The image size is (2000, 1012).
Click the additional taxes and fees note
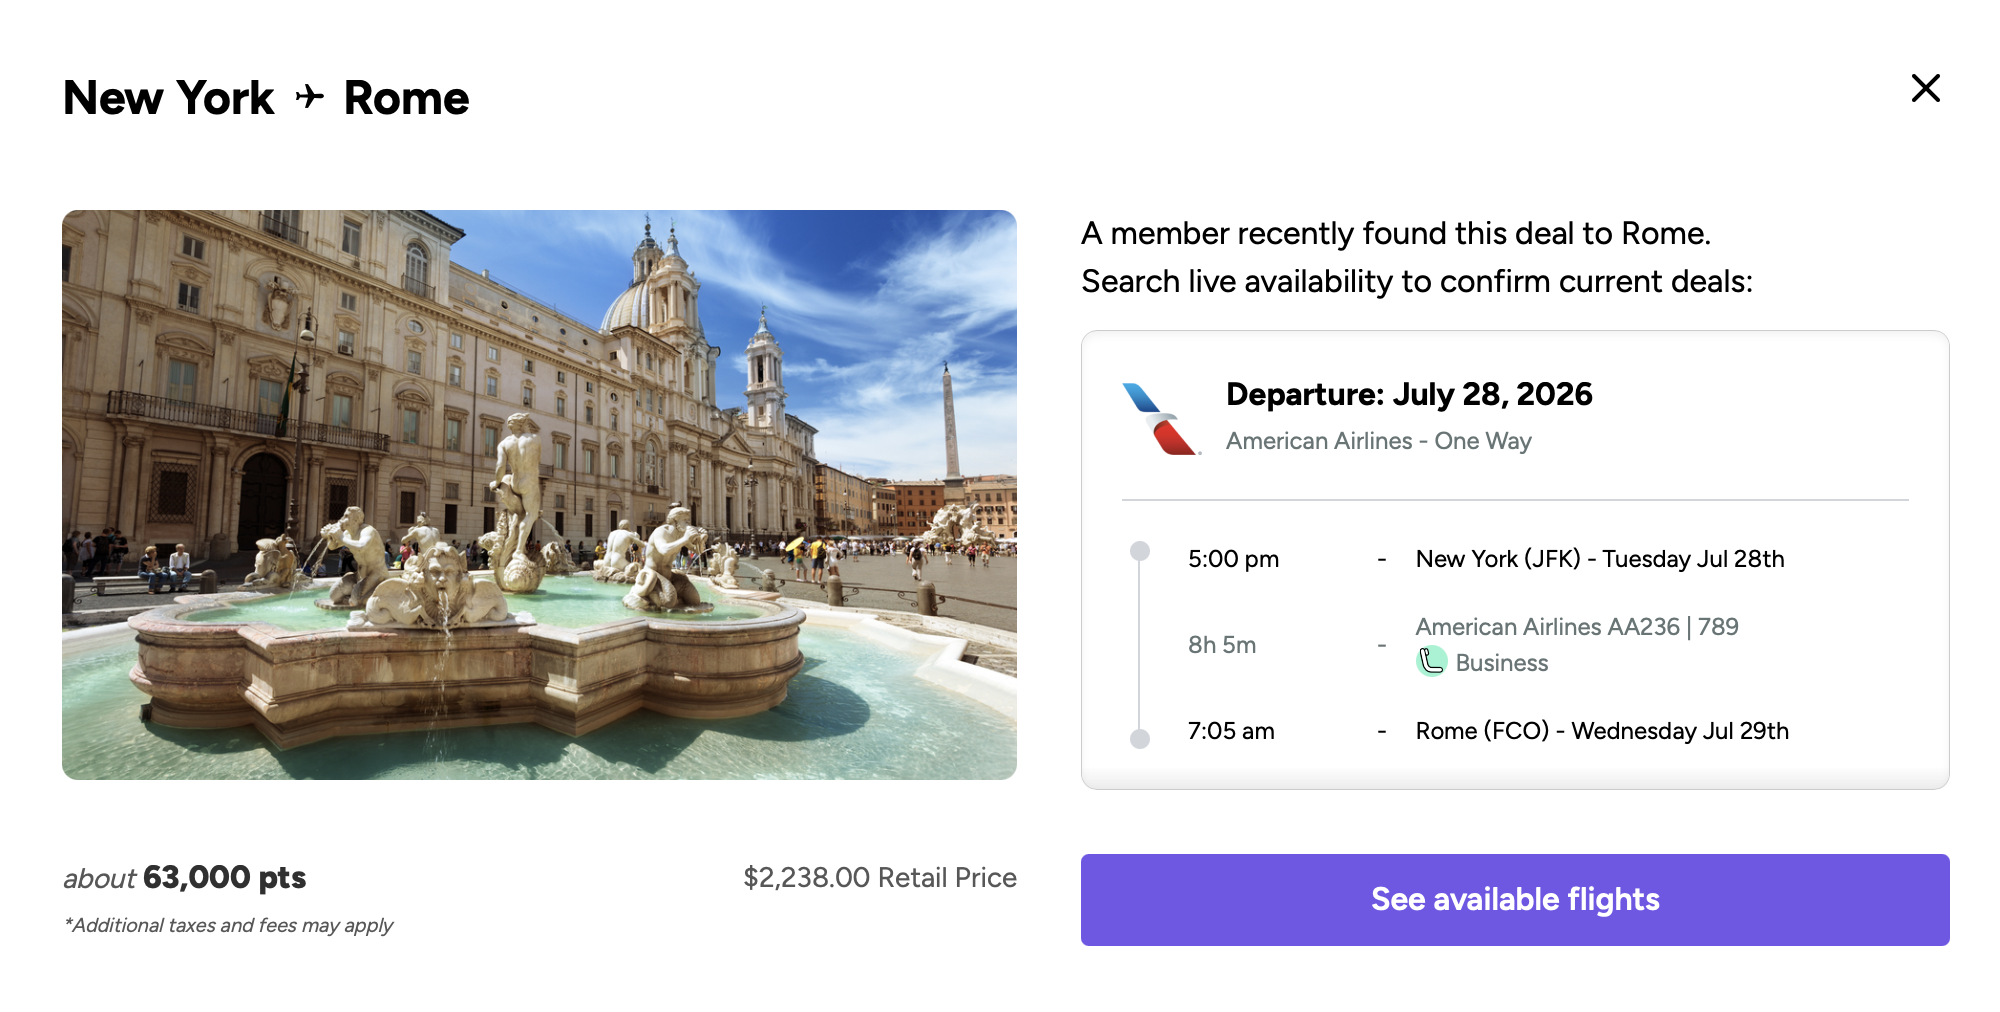229,925
